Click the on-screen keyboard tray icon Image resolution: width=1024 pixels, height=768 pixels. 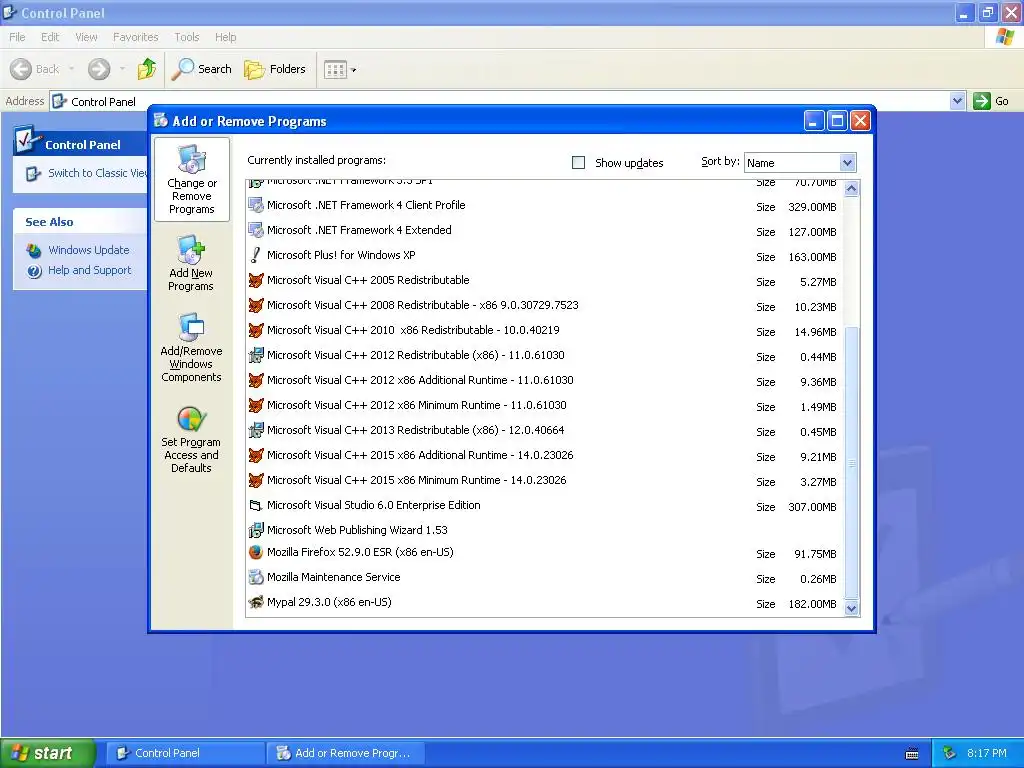pyautogui.click(x=912, y=754)
